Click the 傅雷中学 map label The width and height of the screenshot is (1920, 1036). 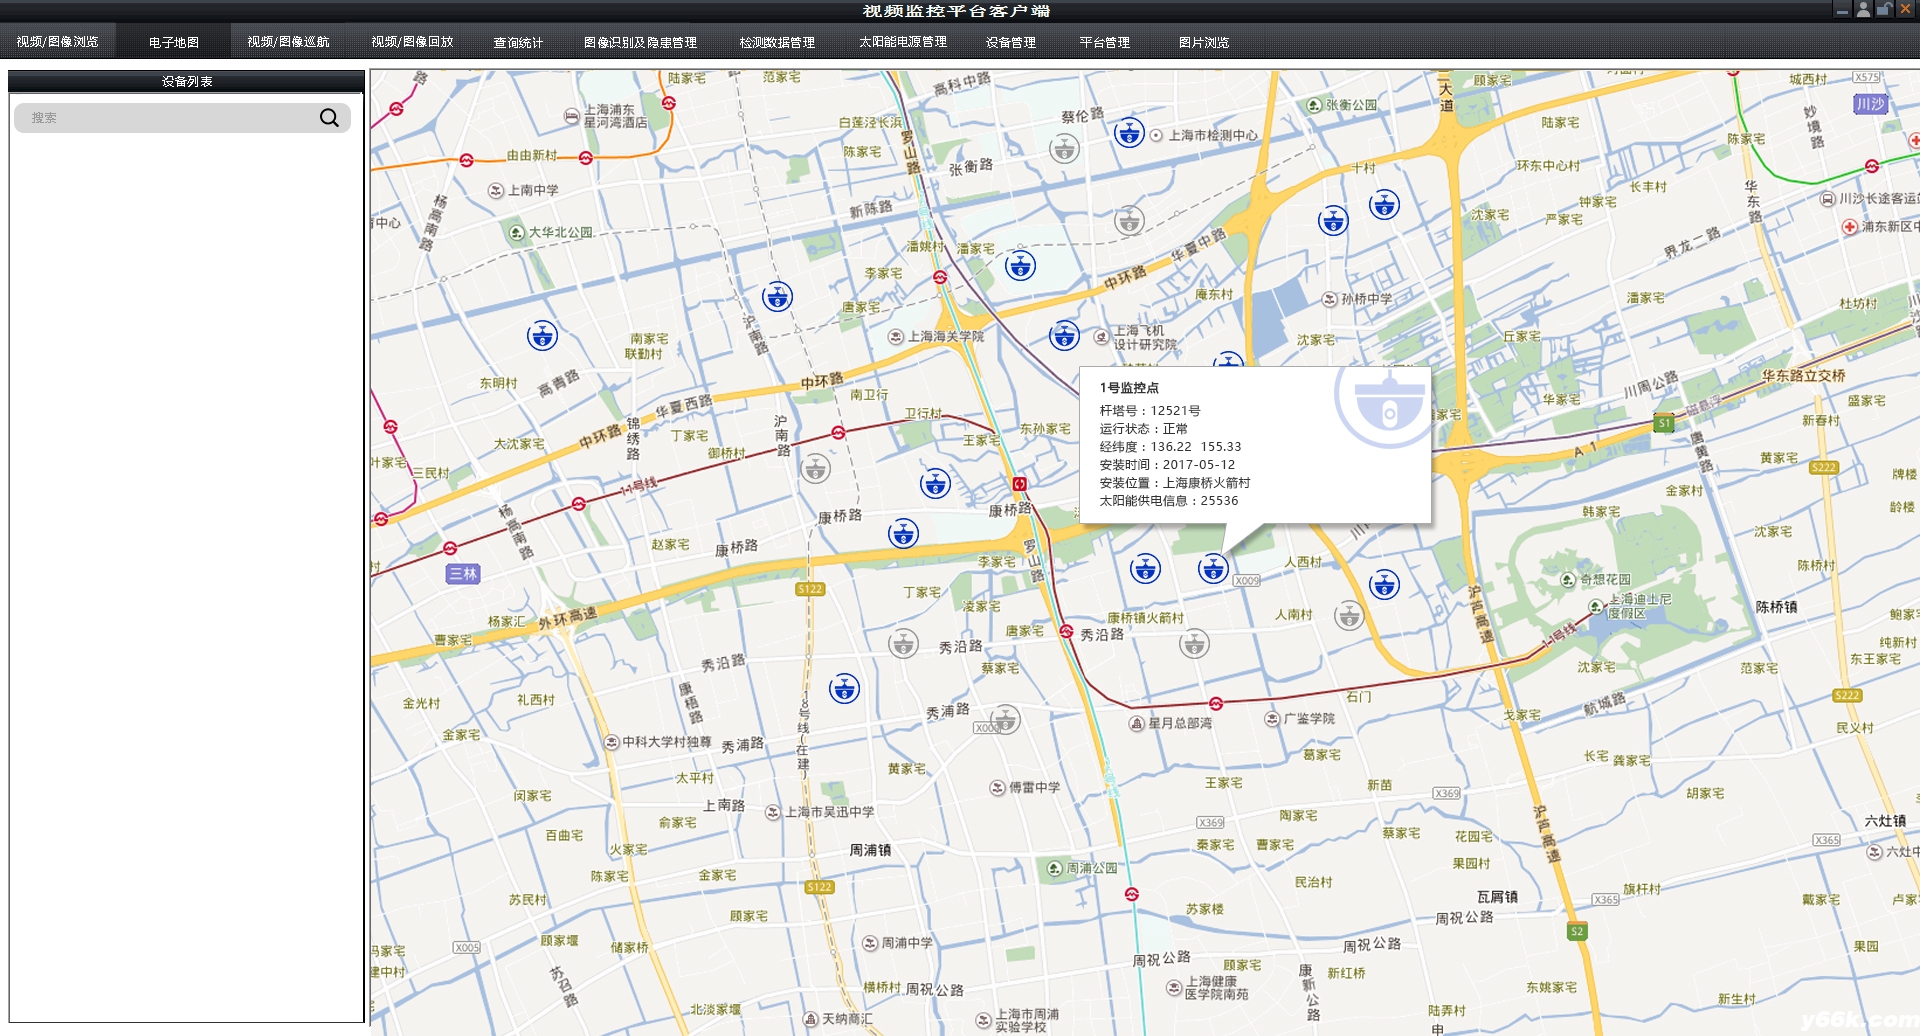click(1034, 787)
